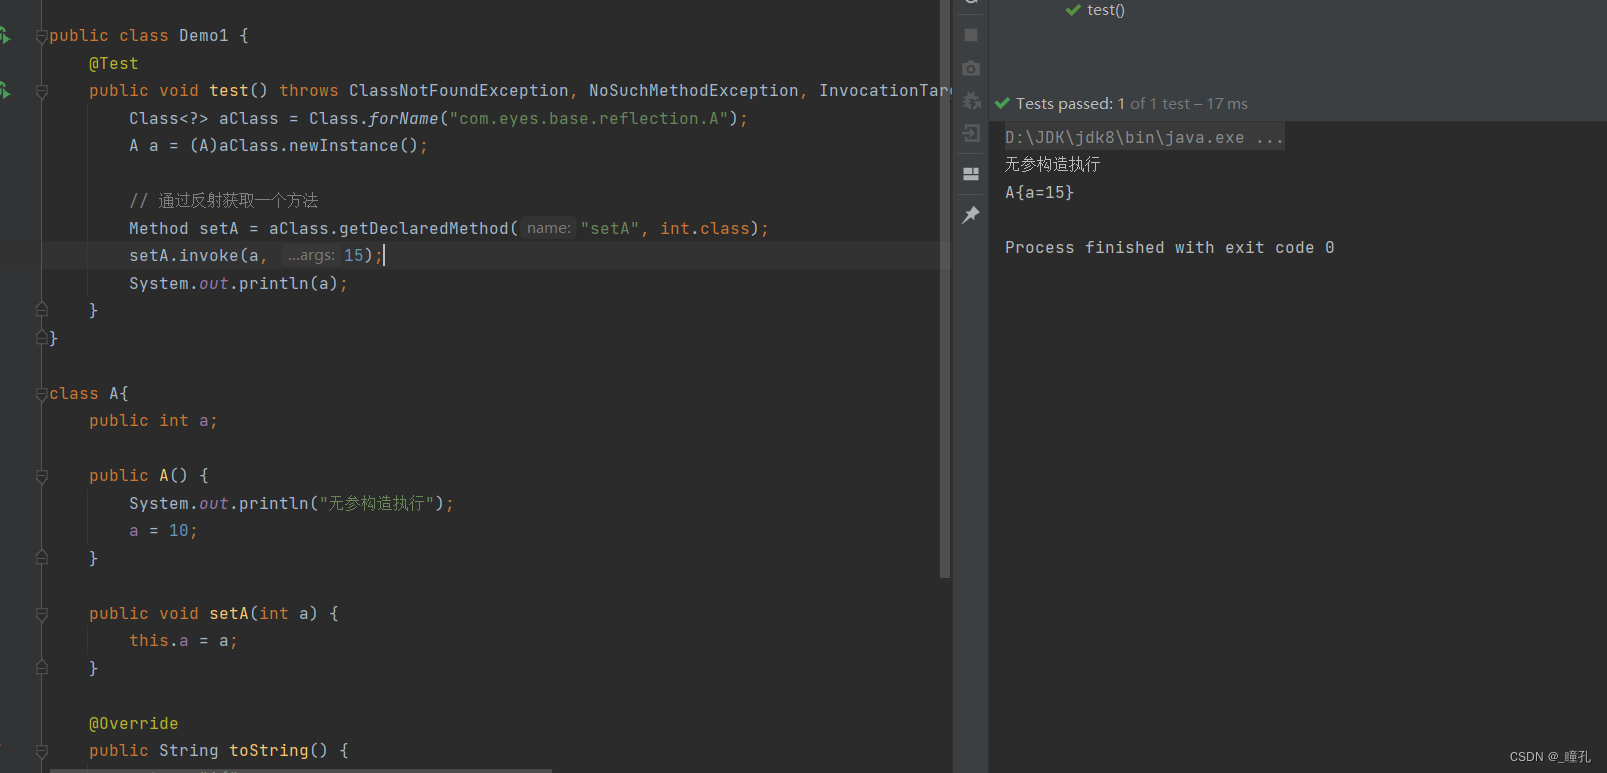
Task: Click the '...args:' inlay parameter hint
Action: [311, 256]
